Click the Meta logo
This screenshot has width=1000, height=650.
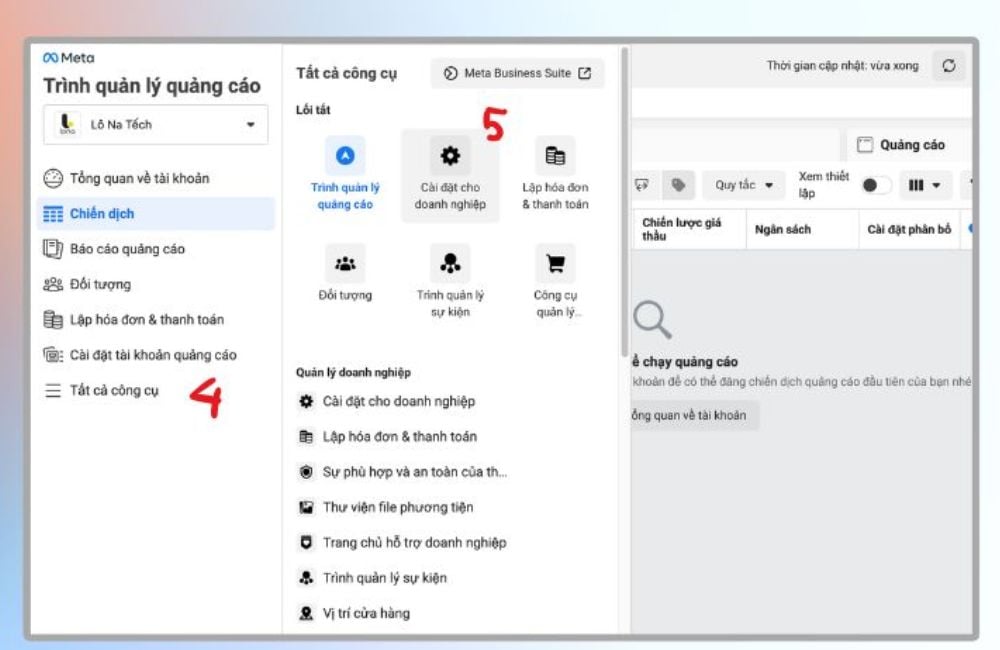click(x=68, y=58)
